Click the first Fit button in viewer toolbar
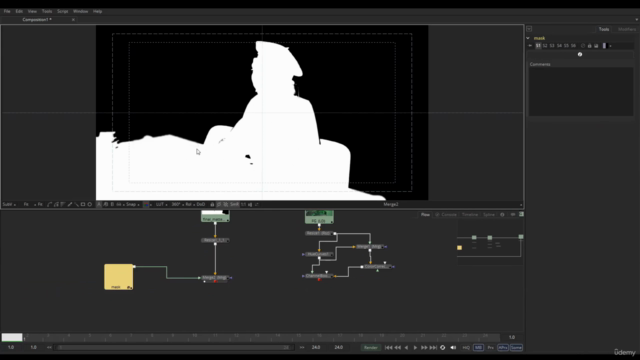 click(26, 204)
